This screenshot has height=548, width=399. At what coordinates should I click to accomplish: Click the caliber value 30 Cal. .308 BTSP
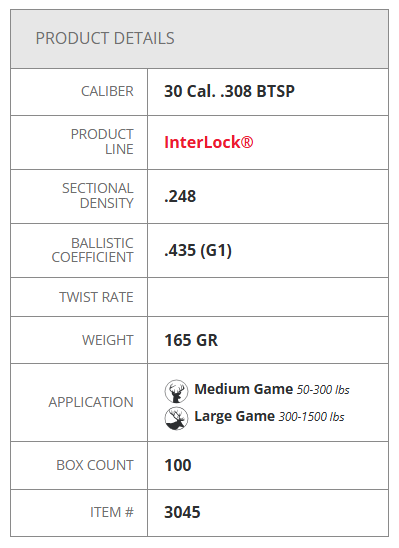pos(230,92)
